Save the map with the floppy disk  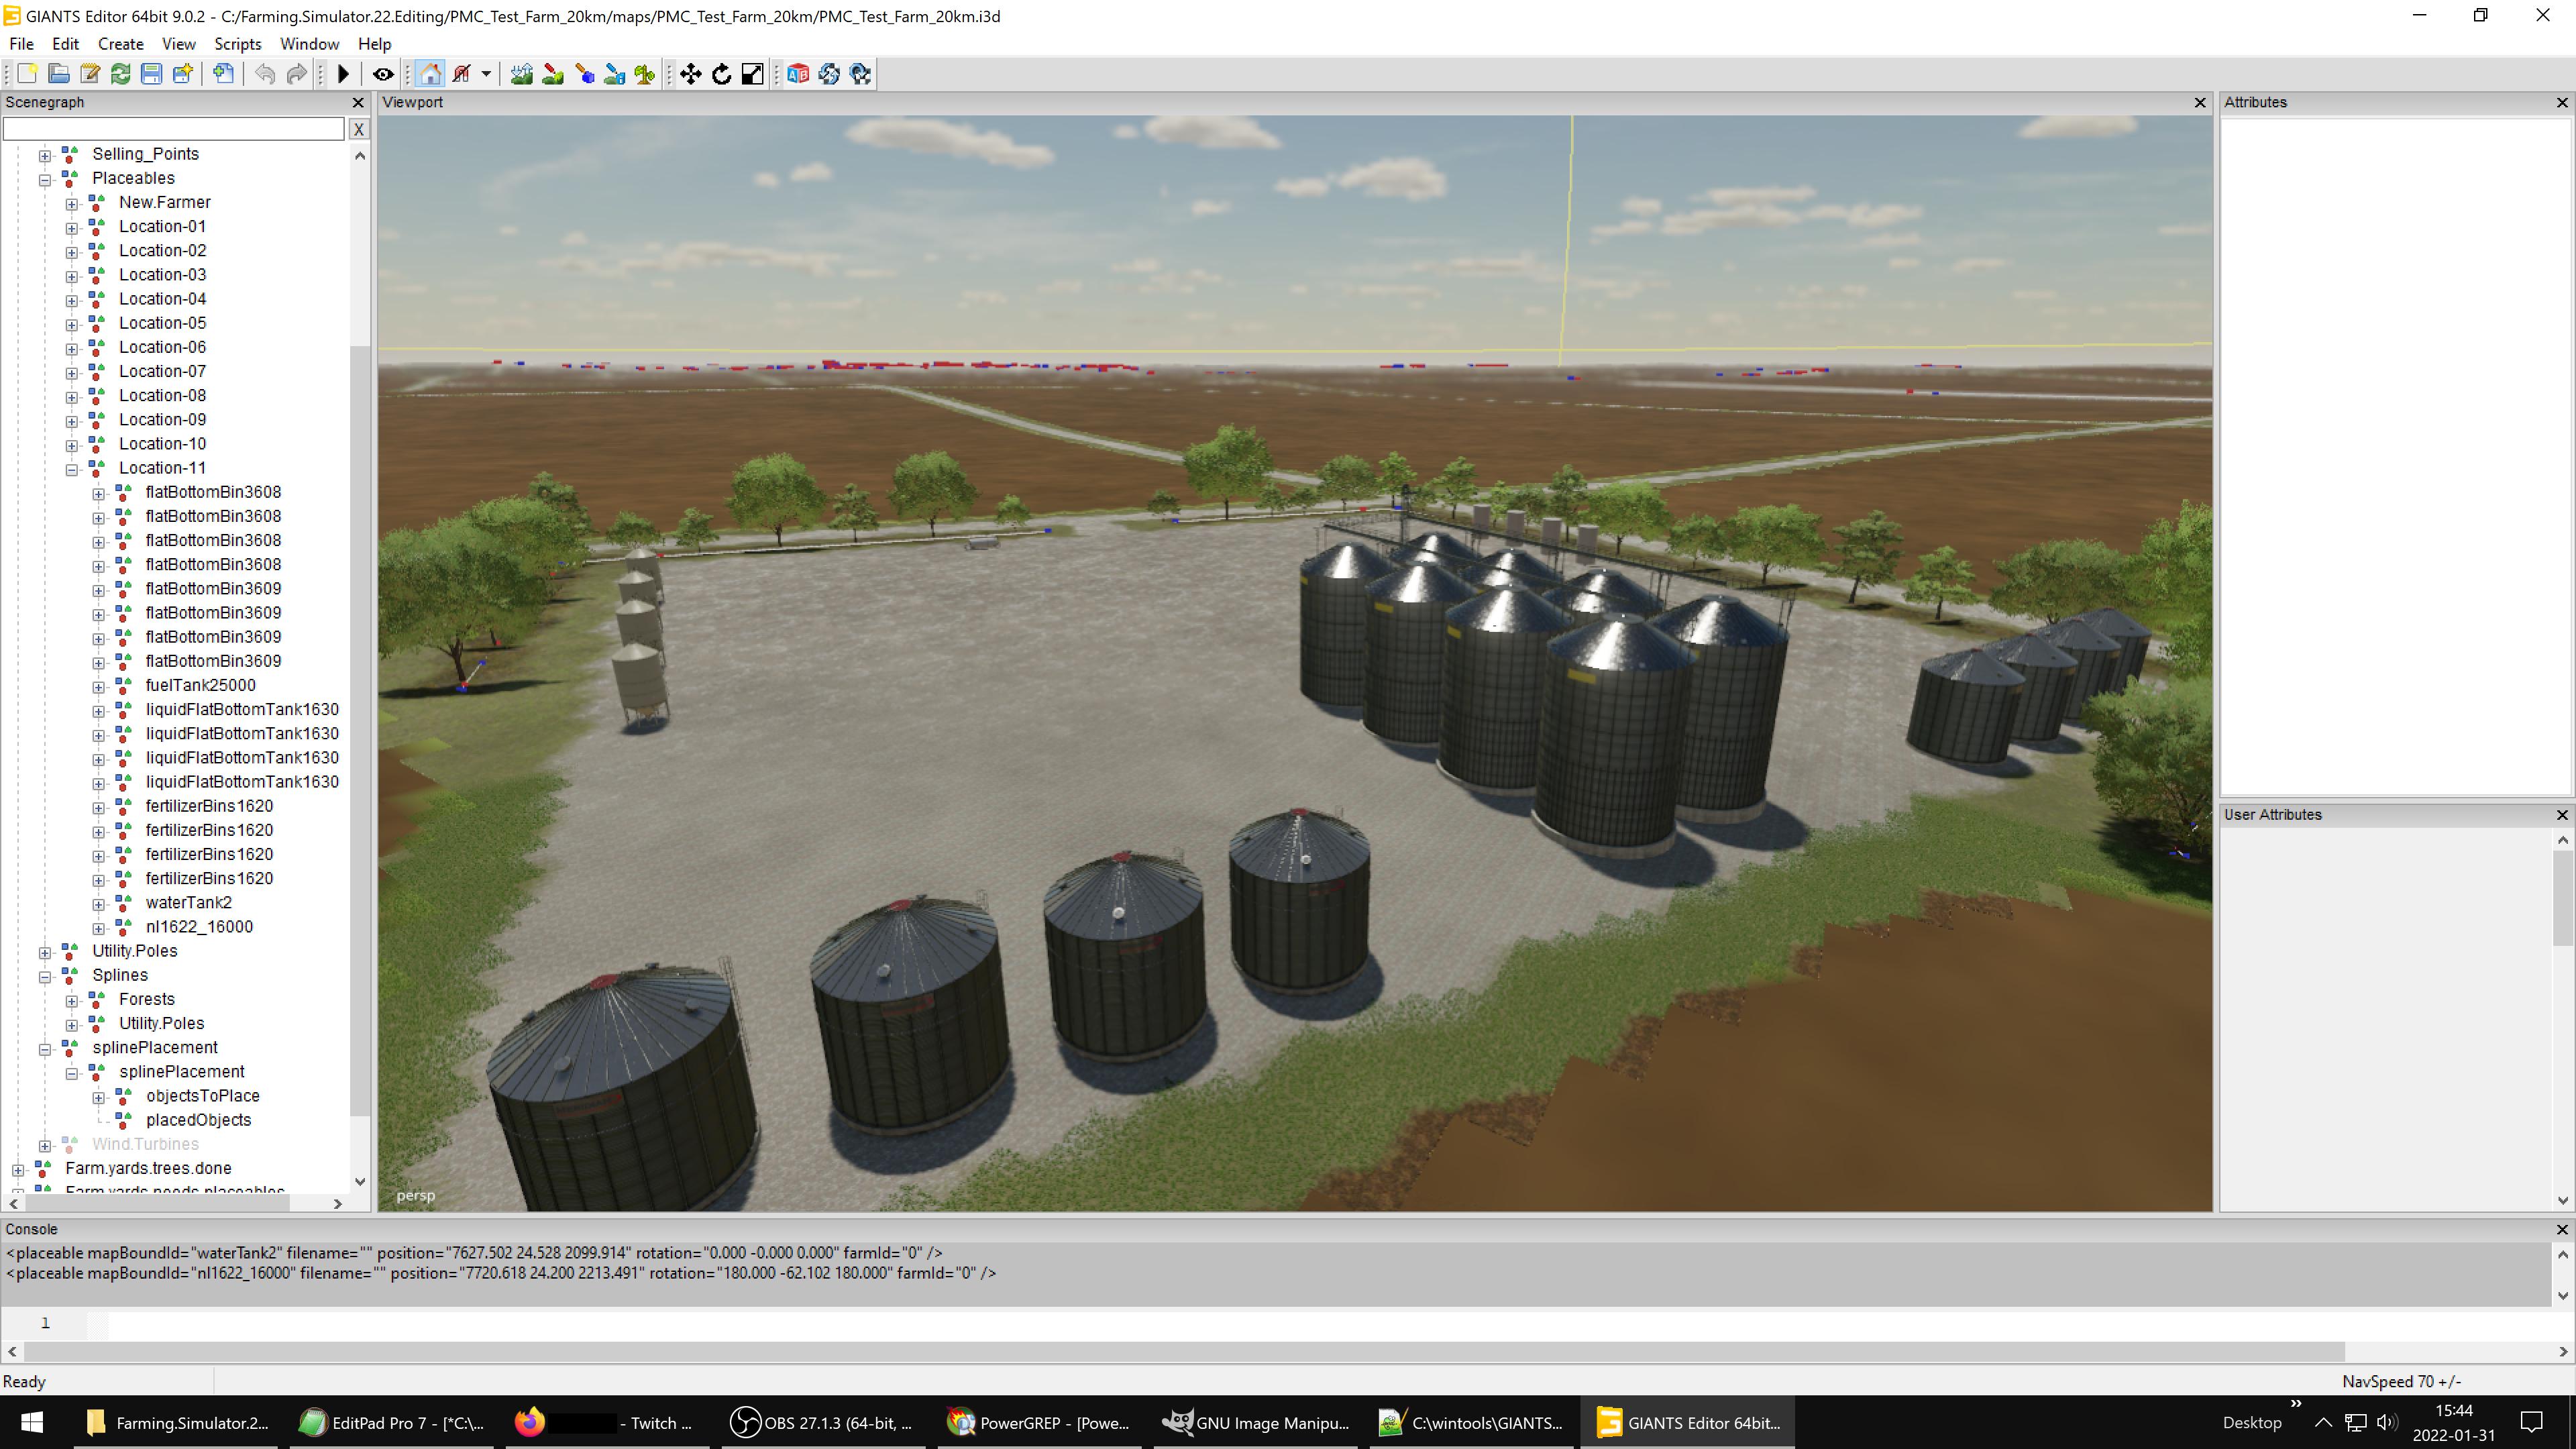pyautogui.click(x=151, y=74)
